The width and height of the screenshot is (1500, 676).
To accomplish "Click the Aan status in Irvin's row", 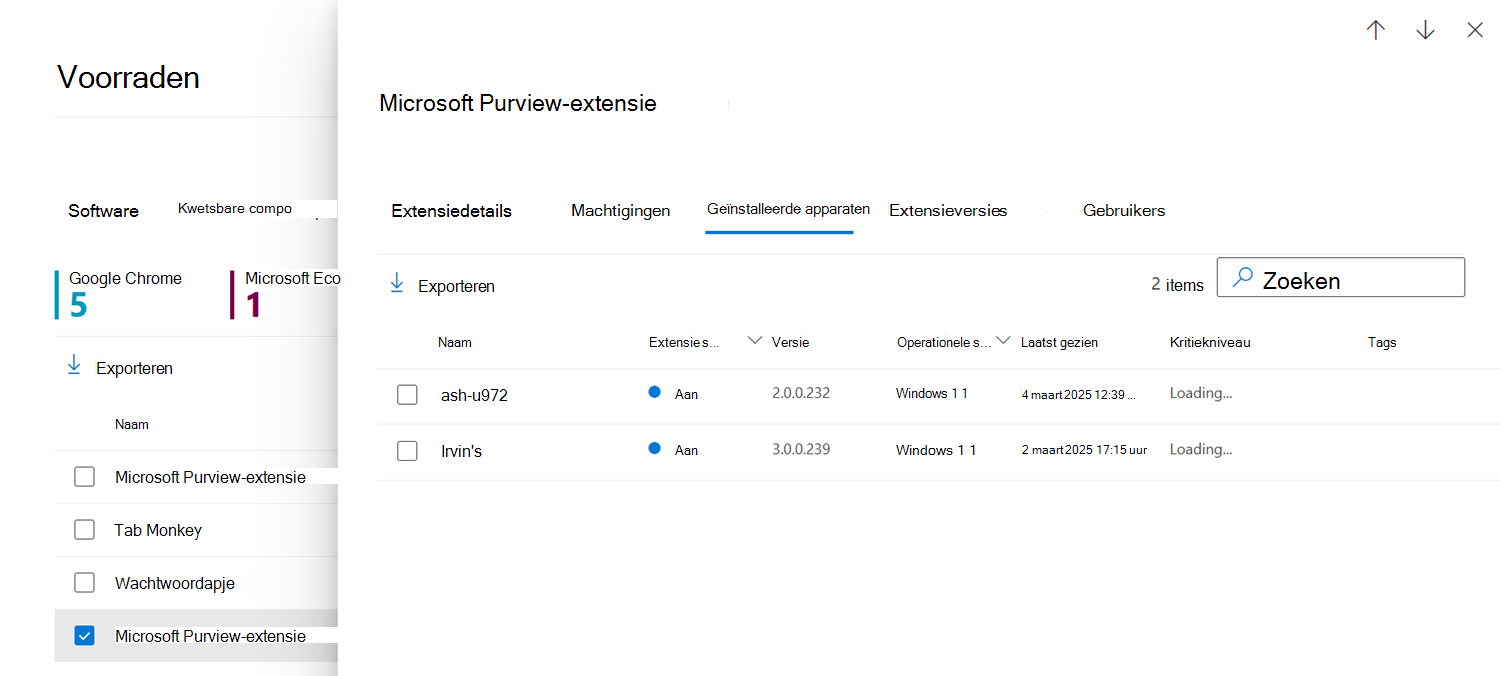I will [686, 450].
